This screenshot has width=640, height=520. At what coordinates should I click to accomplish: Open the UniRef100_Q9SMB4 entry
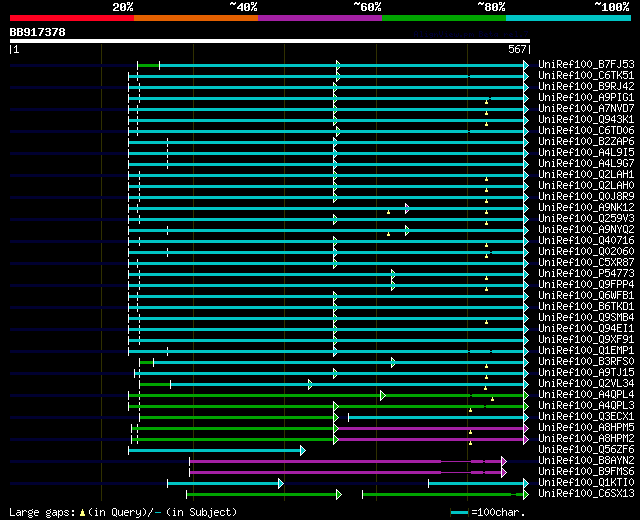586,318
